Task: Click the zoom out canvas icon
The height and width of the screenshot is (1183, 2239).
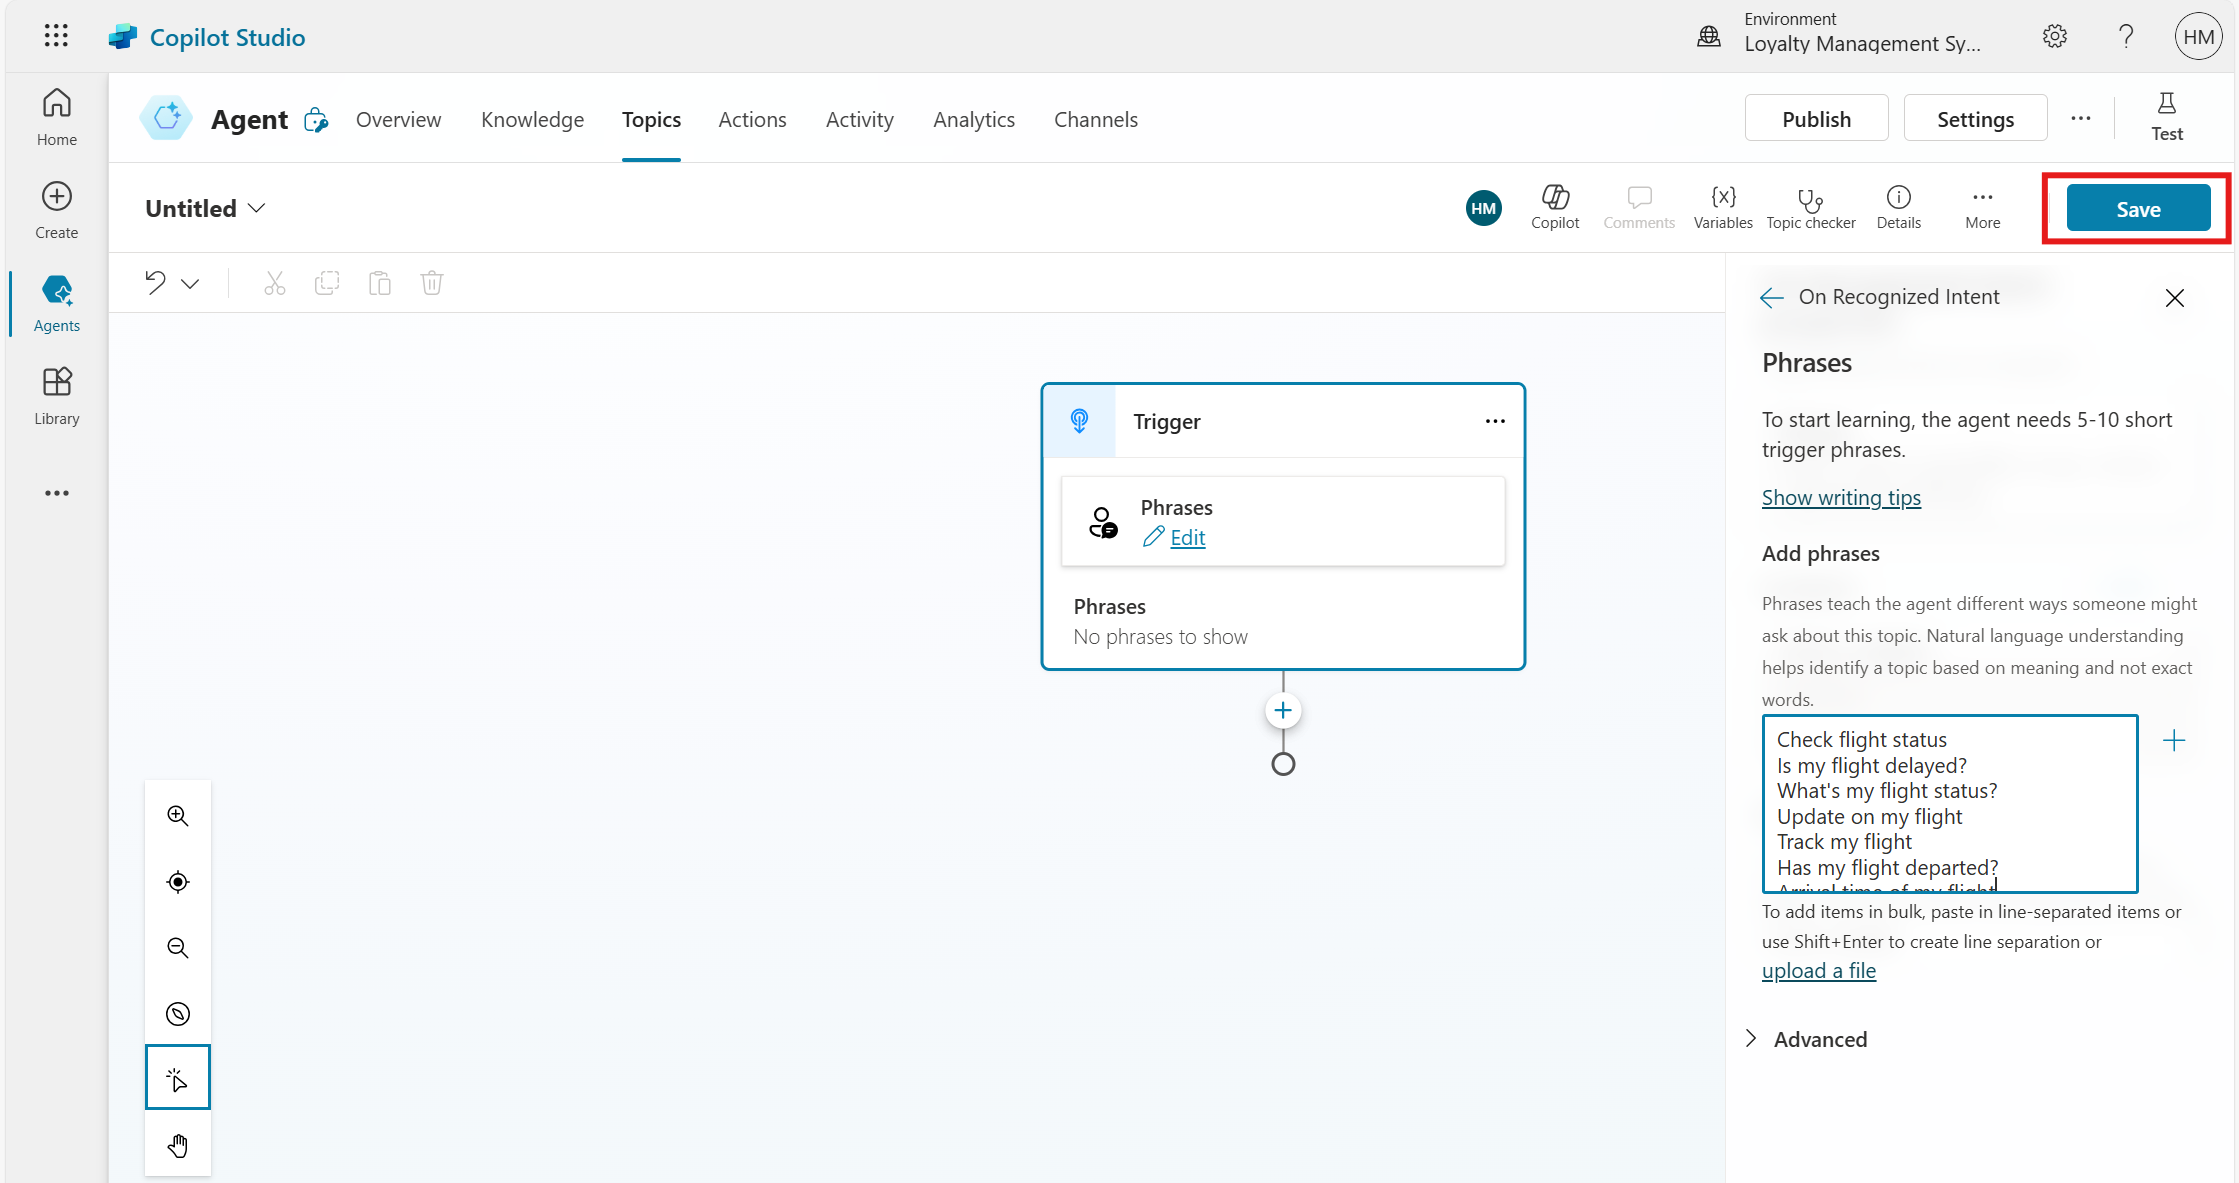Action: pyautogui.click(x=178, y=947)
